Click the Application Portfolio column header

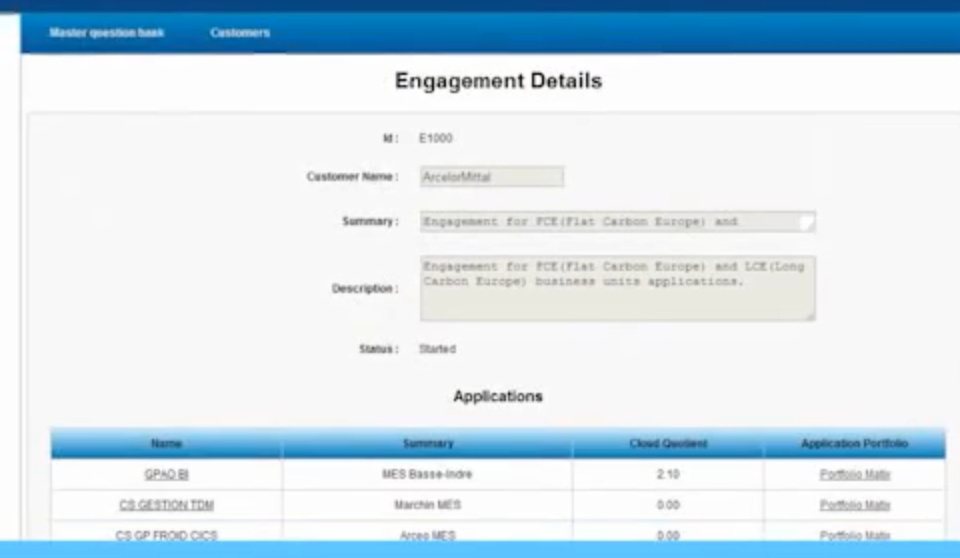[x=855, y=443]
